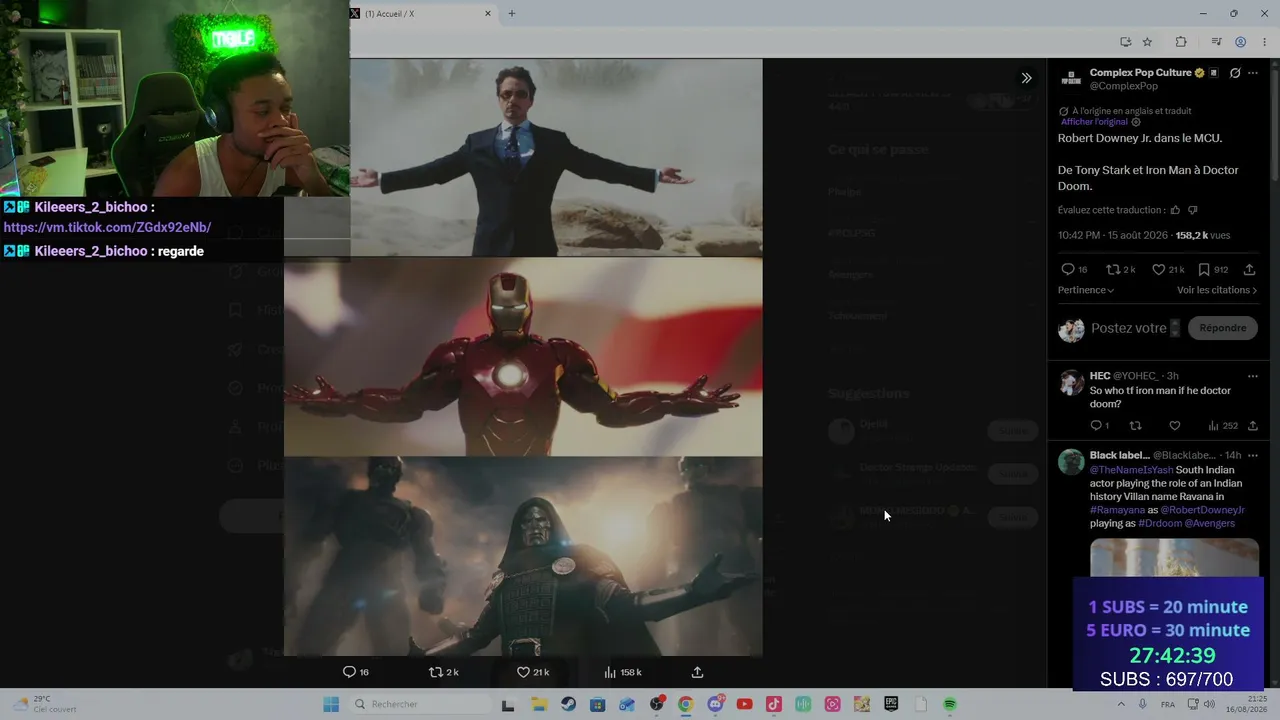Share the Complex Pop Culture post in side panel
The height and width of the screenshot is (720, 1280).
1250,269
